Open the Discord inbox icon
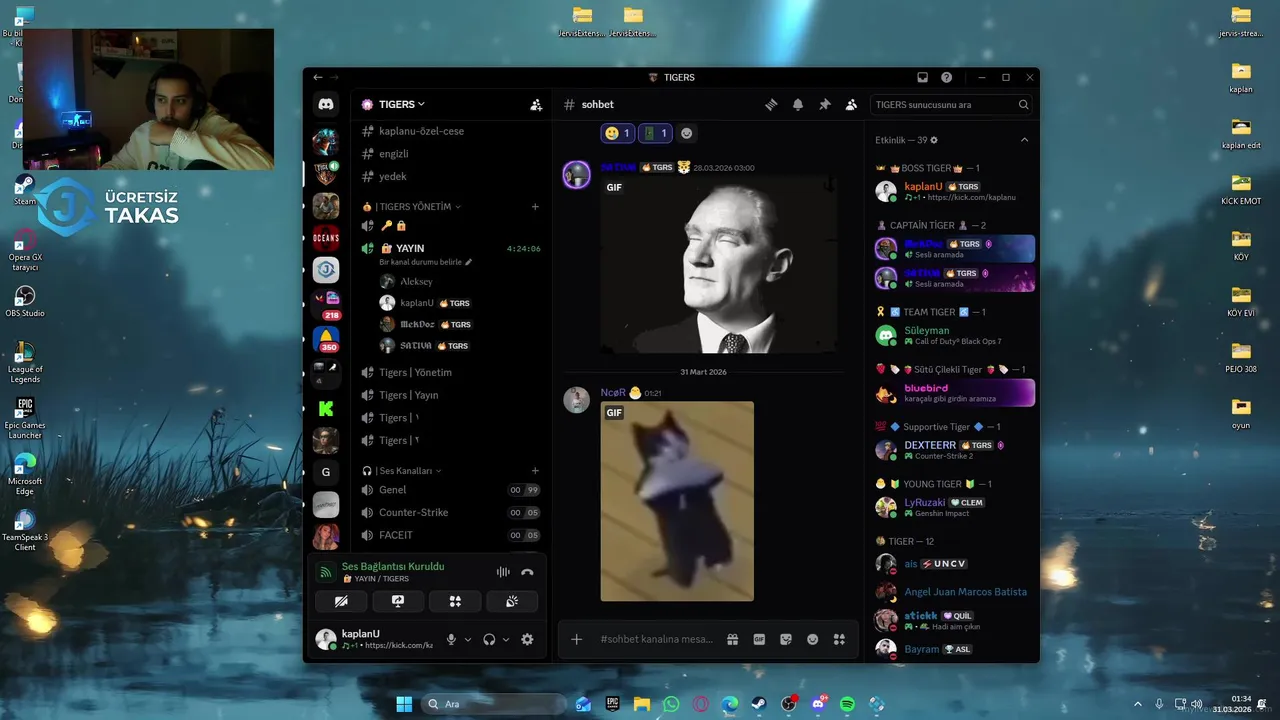The height and width of the screenshot is (720, 1280). tap(922, 77)
